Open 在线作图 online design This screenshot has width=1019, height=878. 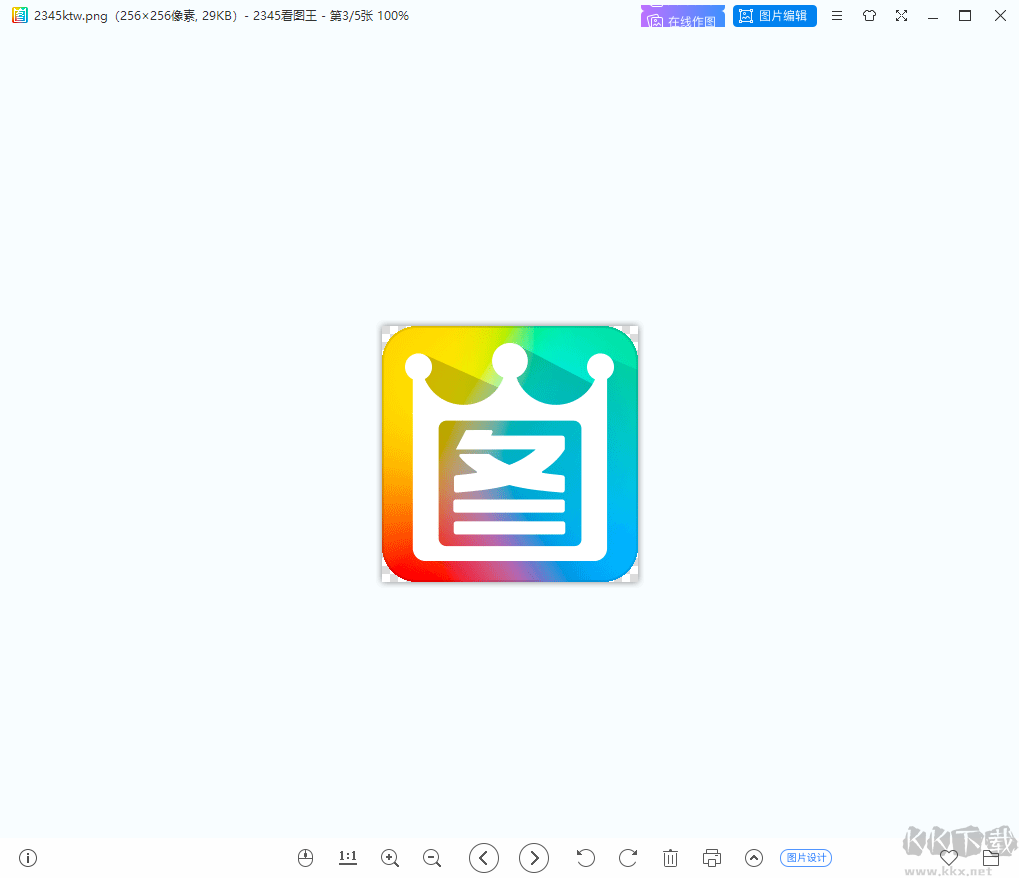682,16
